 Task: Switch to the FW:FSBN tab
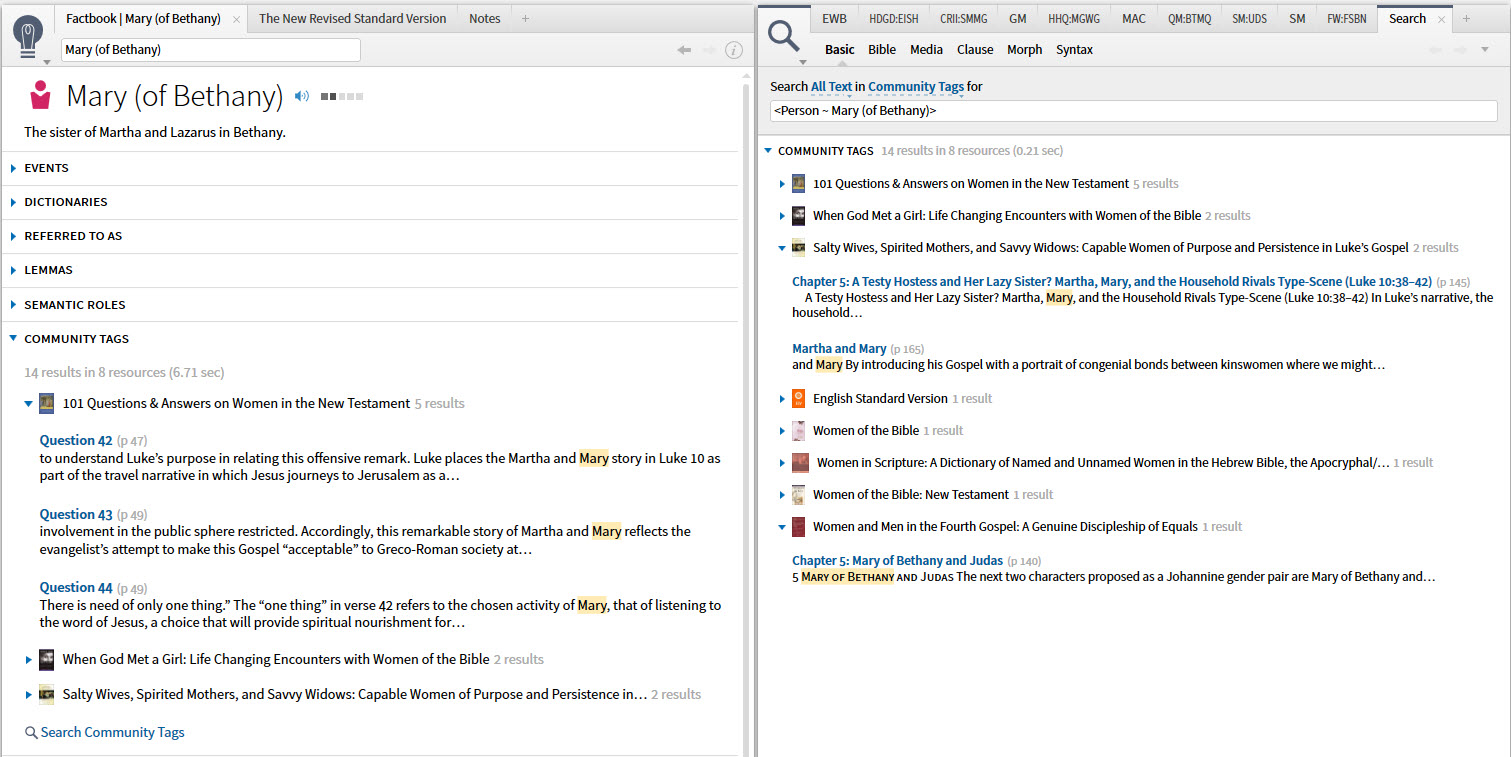point(1347,19)
